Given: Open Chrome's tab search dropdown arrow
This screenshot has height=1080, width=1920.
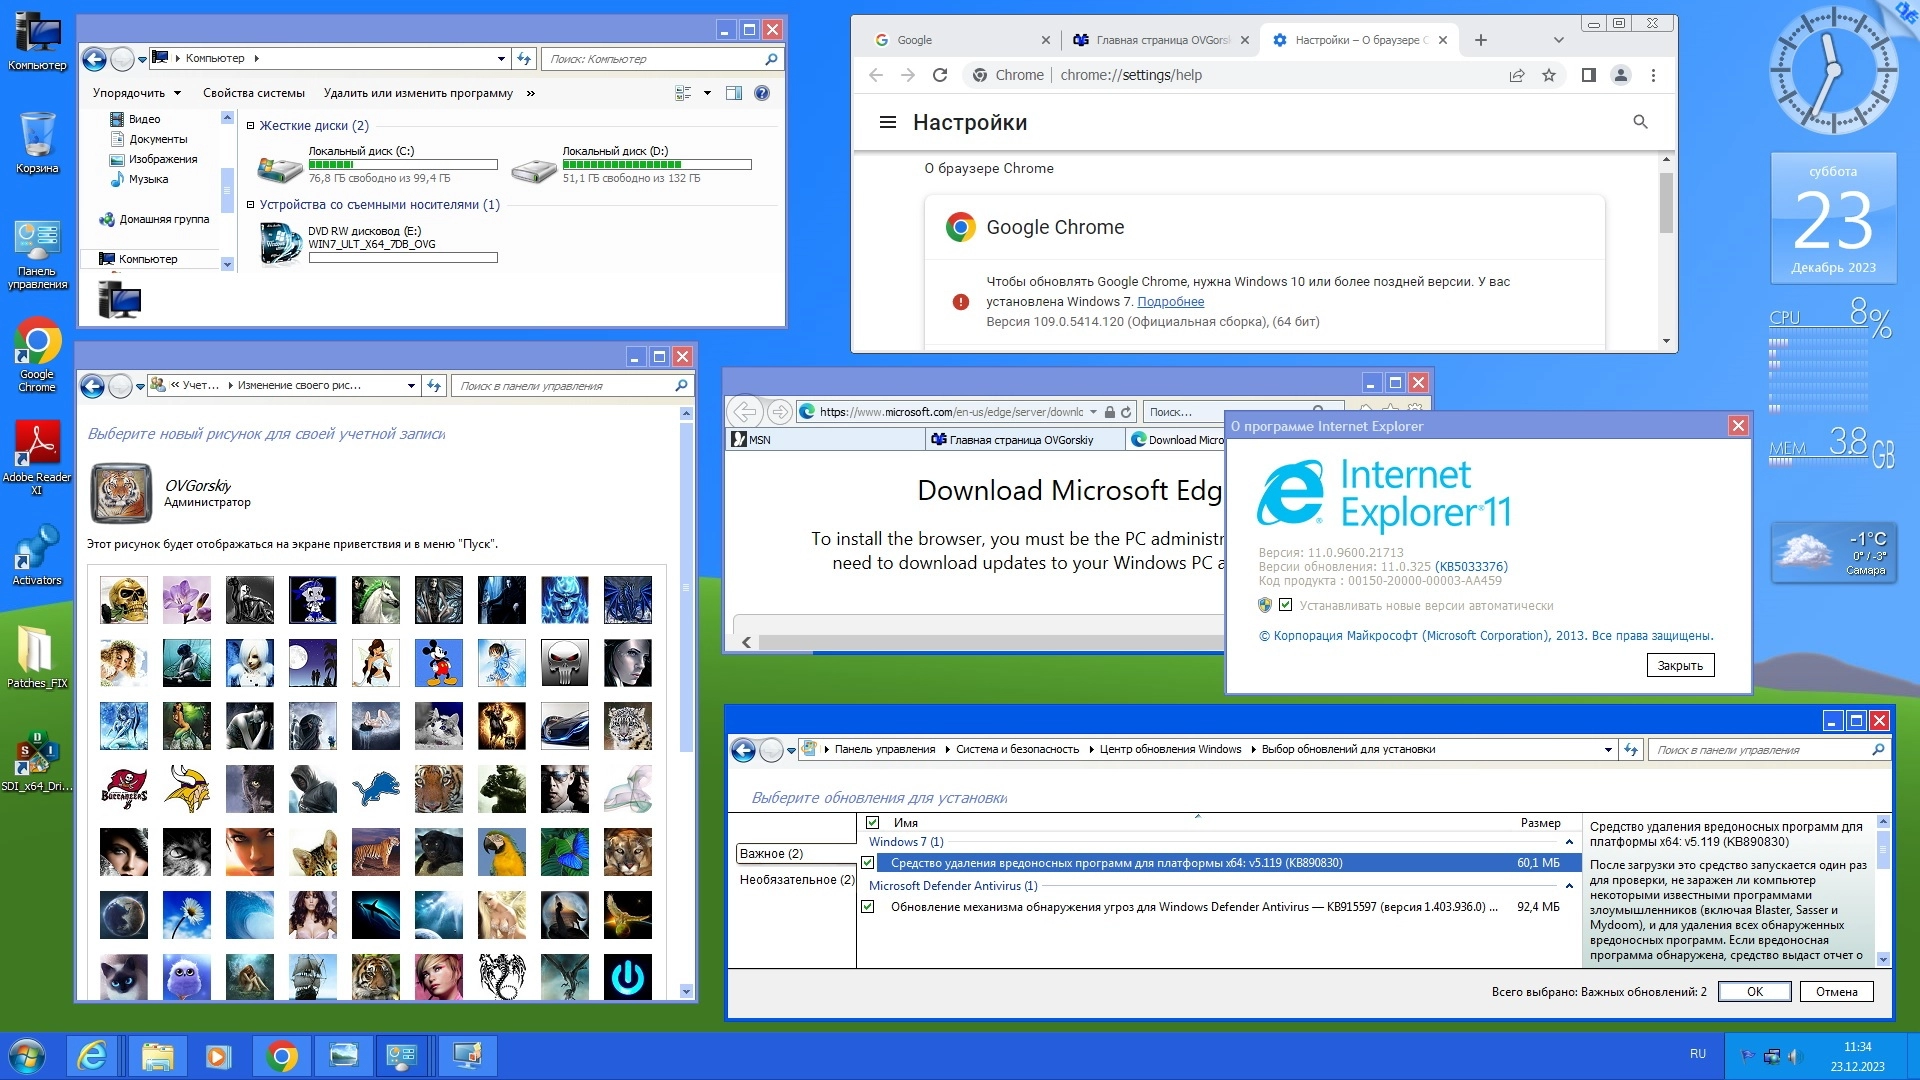Looking at the screenshot, I should coord(1558,40).
